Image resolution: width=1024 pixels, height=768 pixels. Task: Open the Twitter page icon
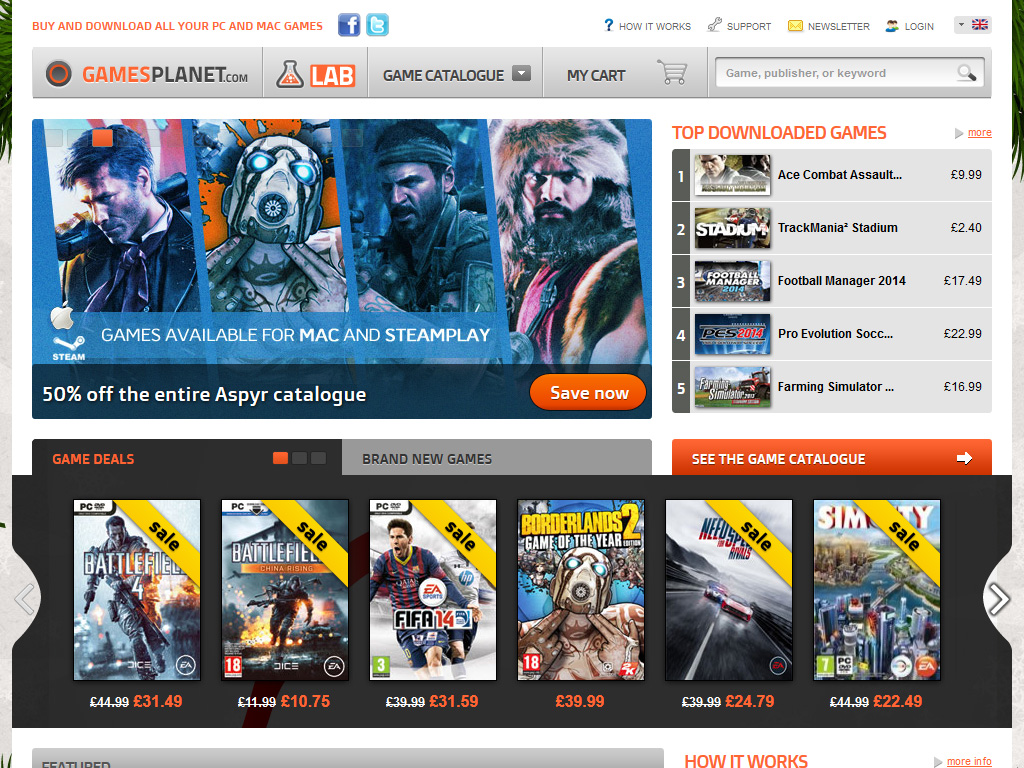(x=377, y=25)
